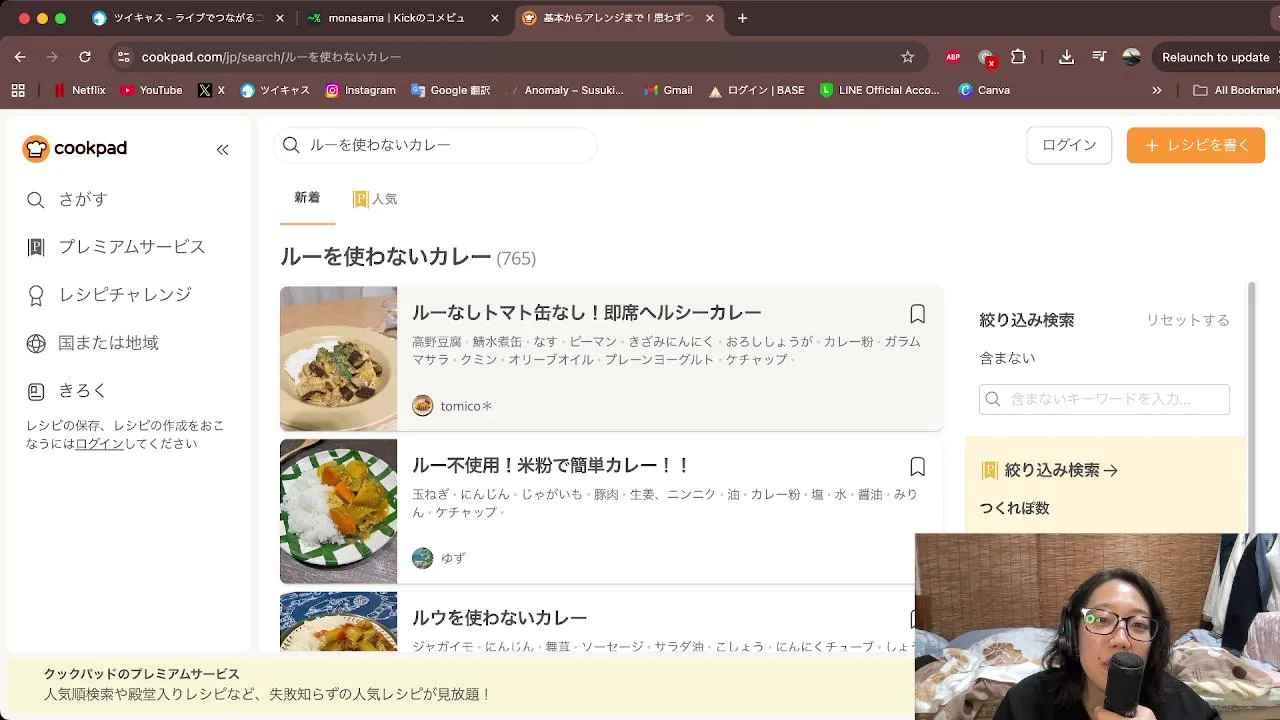The image size is (1280, 720).
Task: Click the site info icon in address bar
Action: click(122, 57)
